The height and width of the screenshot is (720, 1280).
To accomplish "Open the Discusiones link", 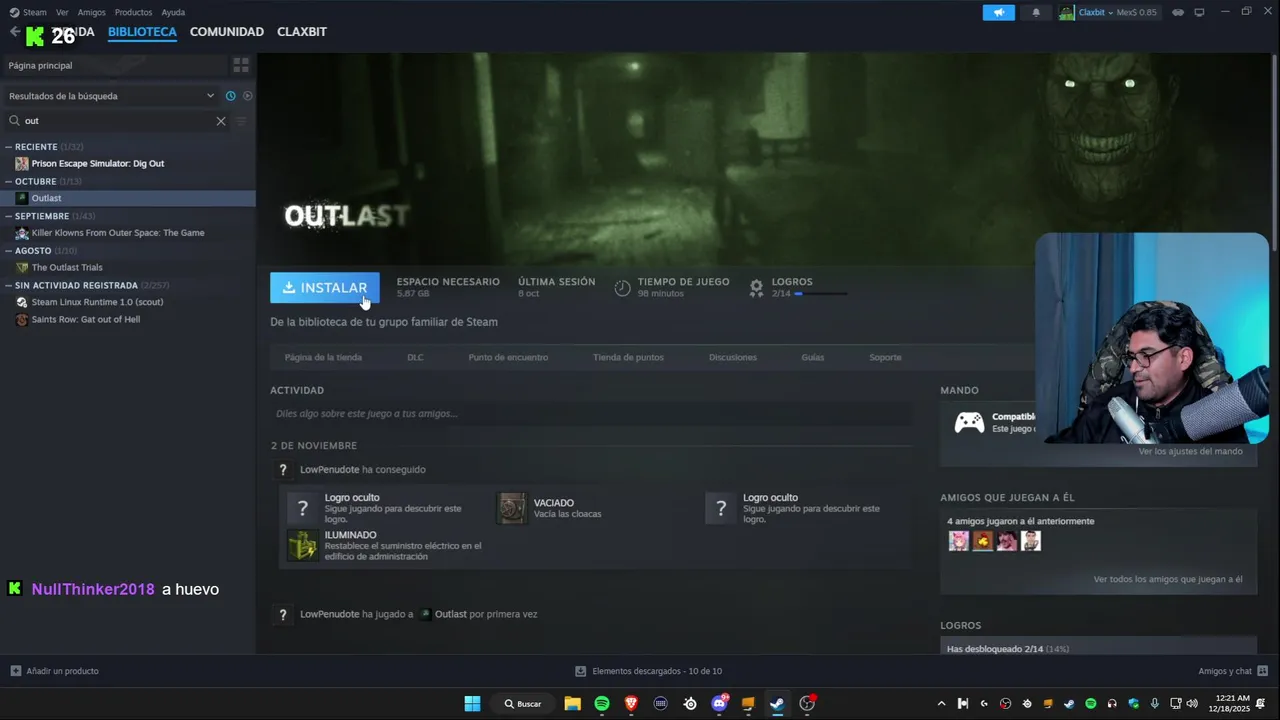I will click(733, 357).
